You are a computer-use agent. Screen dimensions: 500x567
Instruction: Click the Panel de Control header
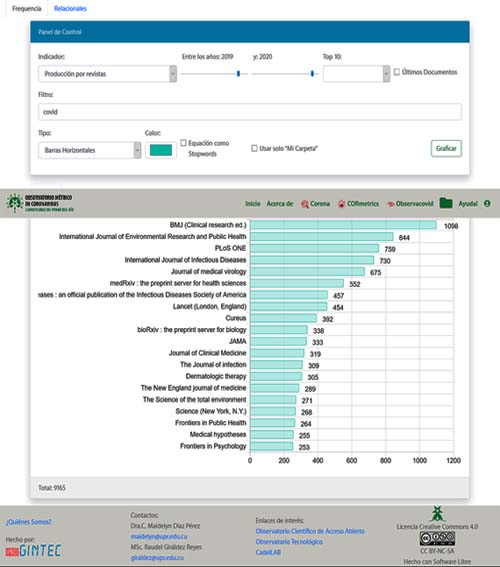(x=250, y=32)
